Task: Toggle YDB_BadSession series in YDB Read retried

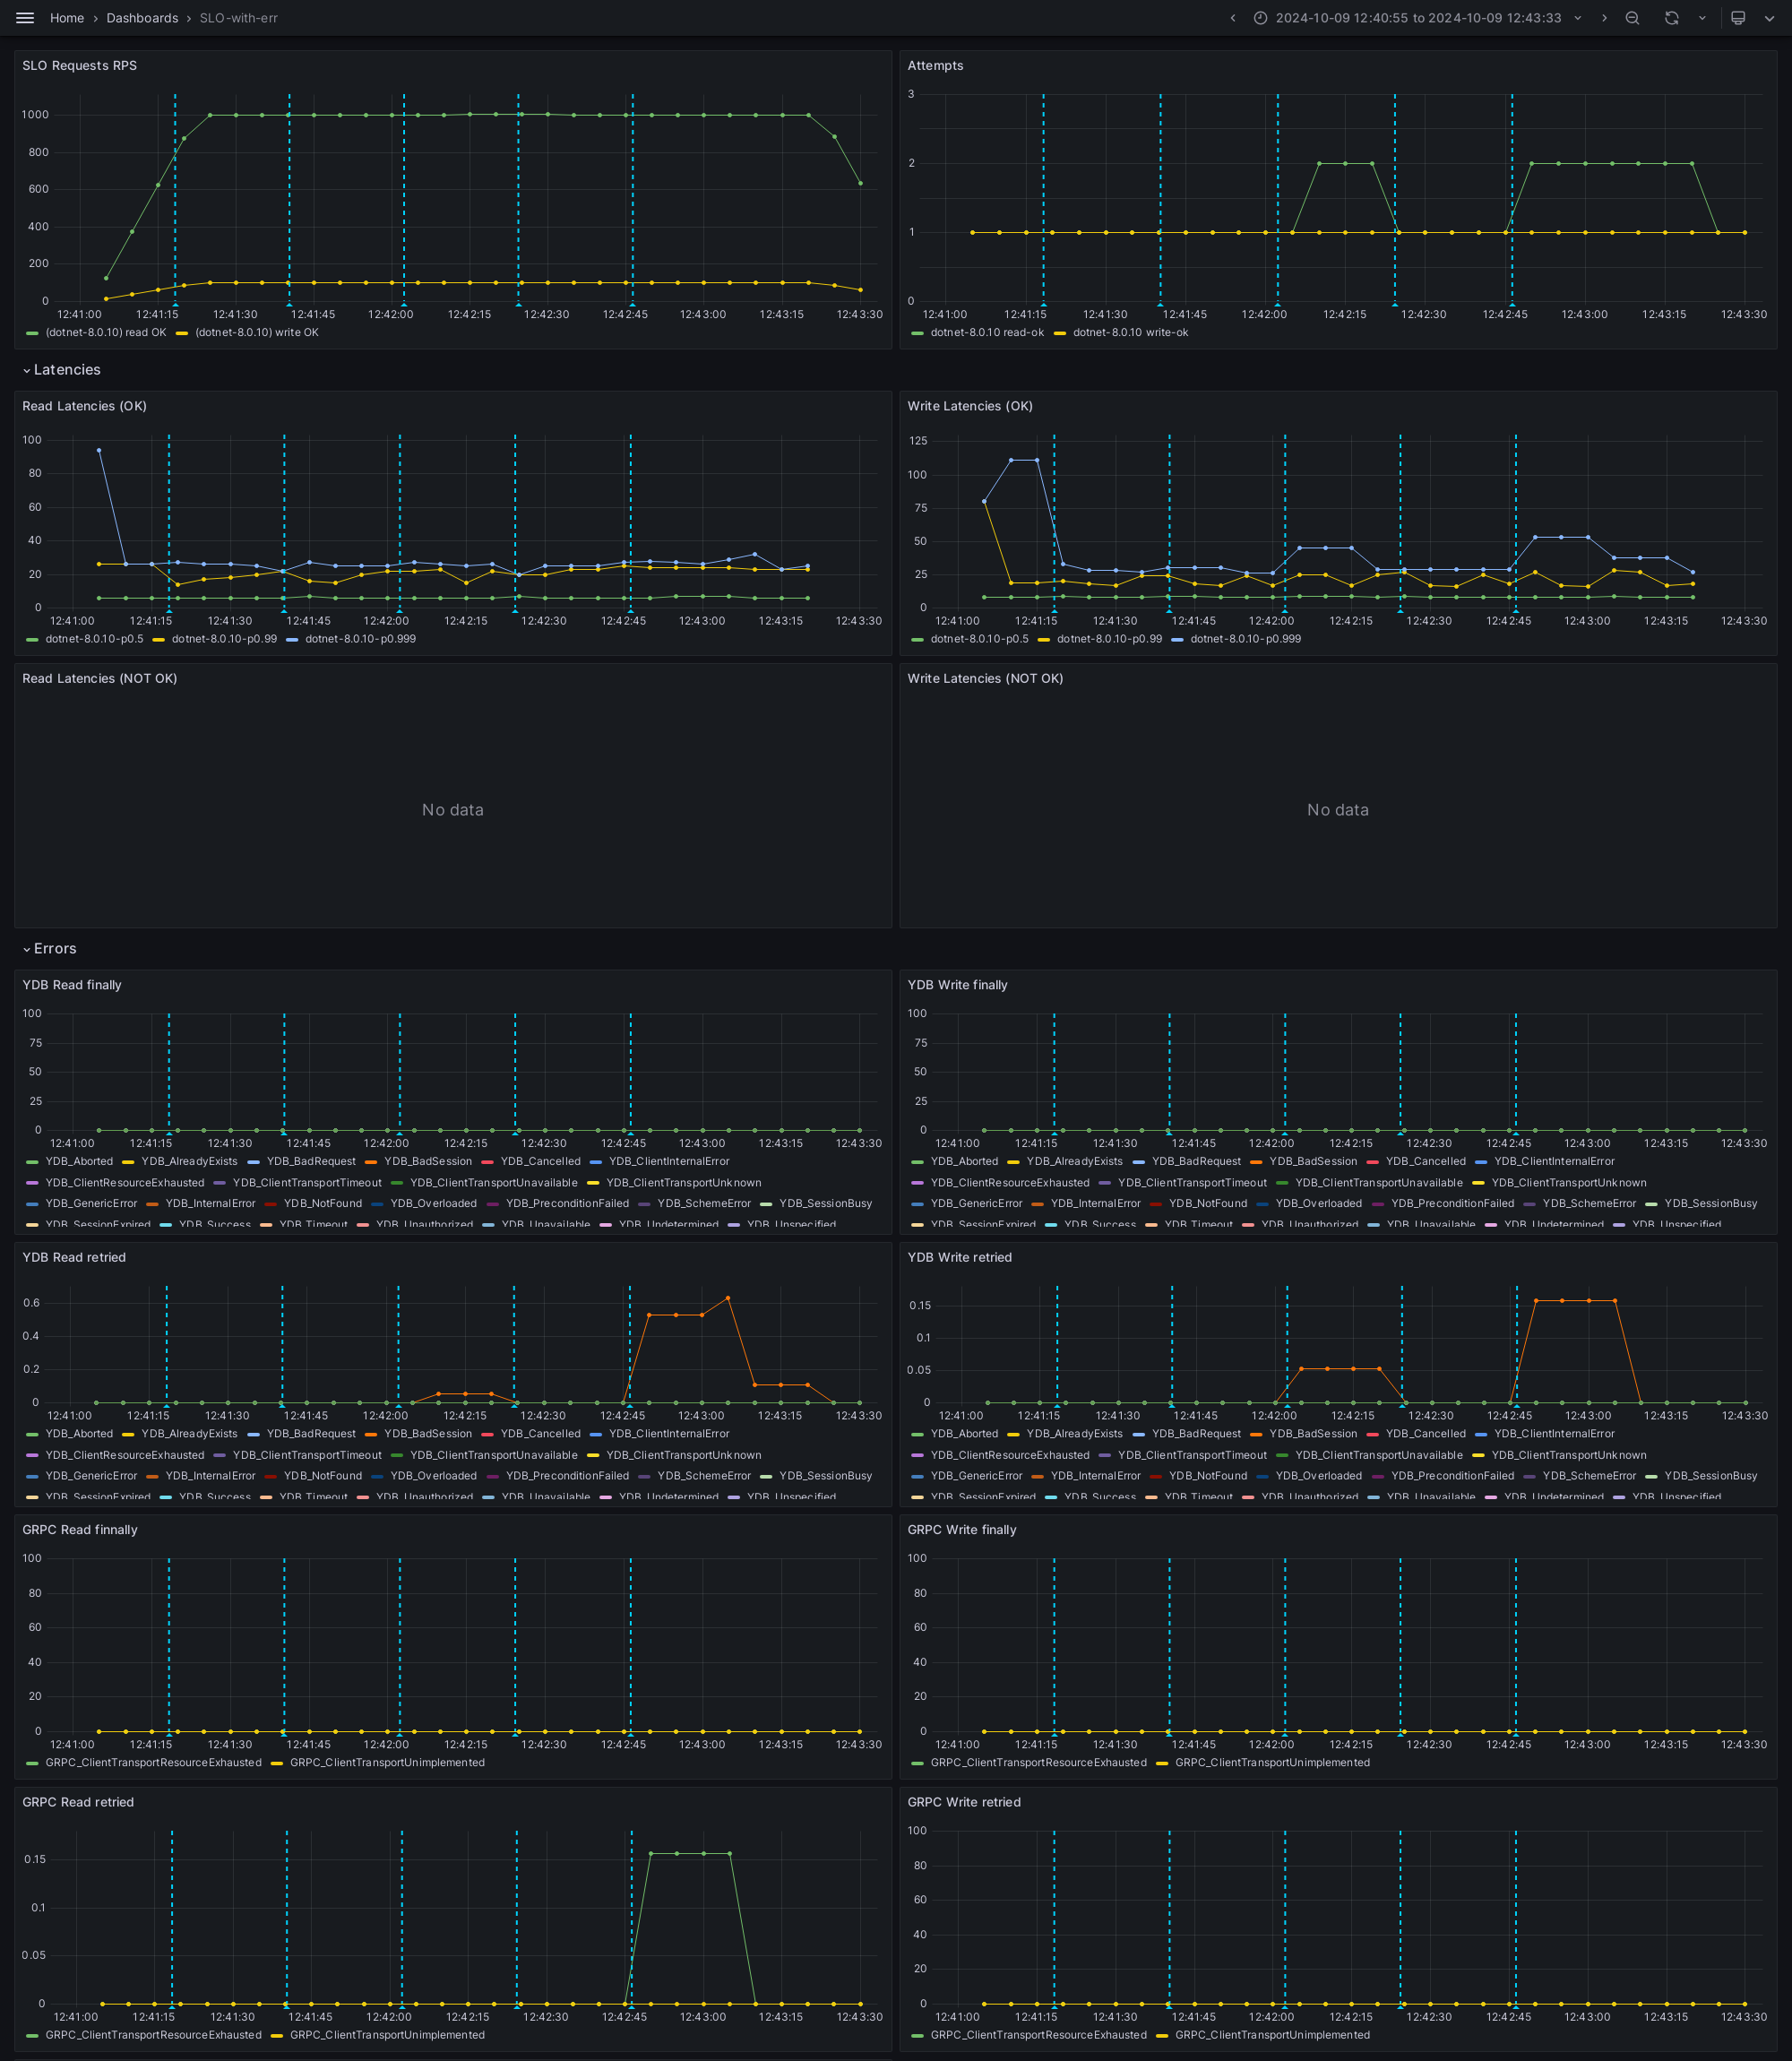Action: (428, 1434)
